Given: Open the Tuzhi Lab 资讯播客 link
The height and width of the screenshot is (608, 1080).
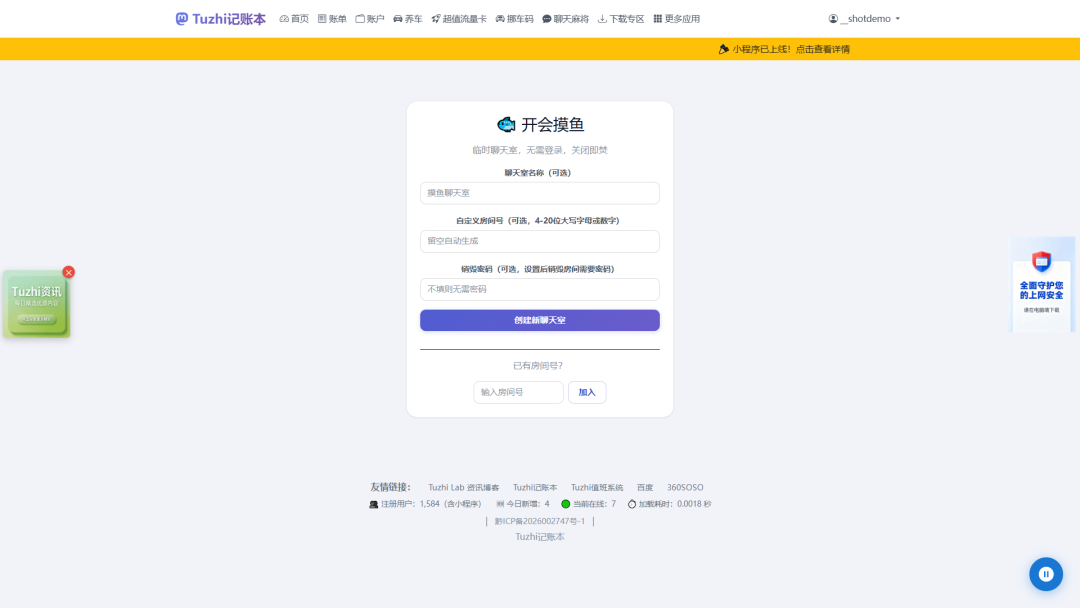Looking at the screenshot, I should 464,488.
